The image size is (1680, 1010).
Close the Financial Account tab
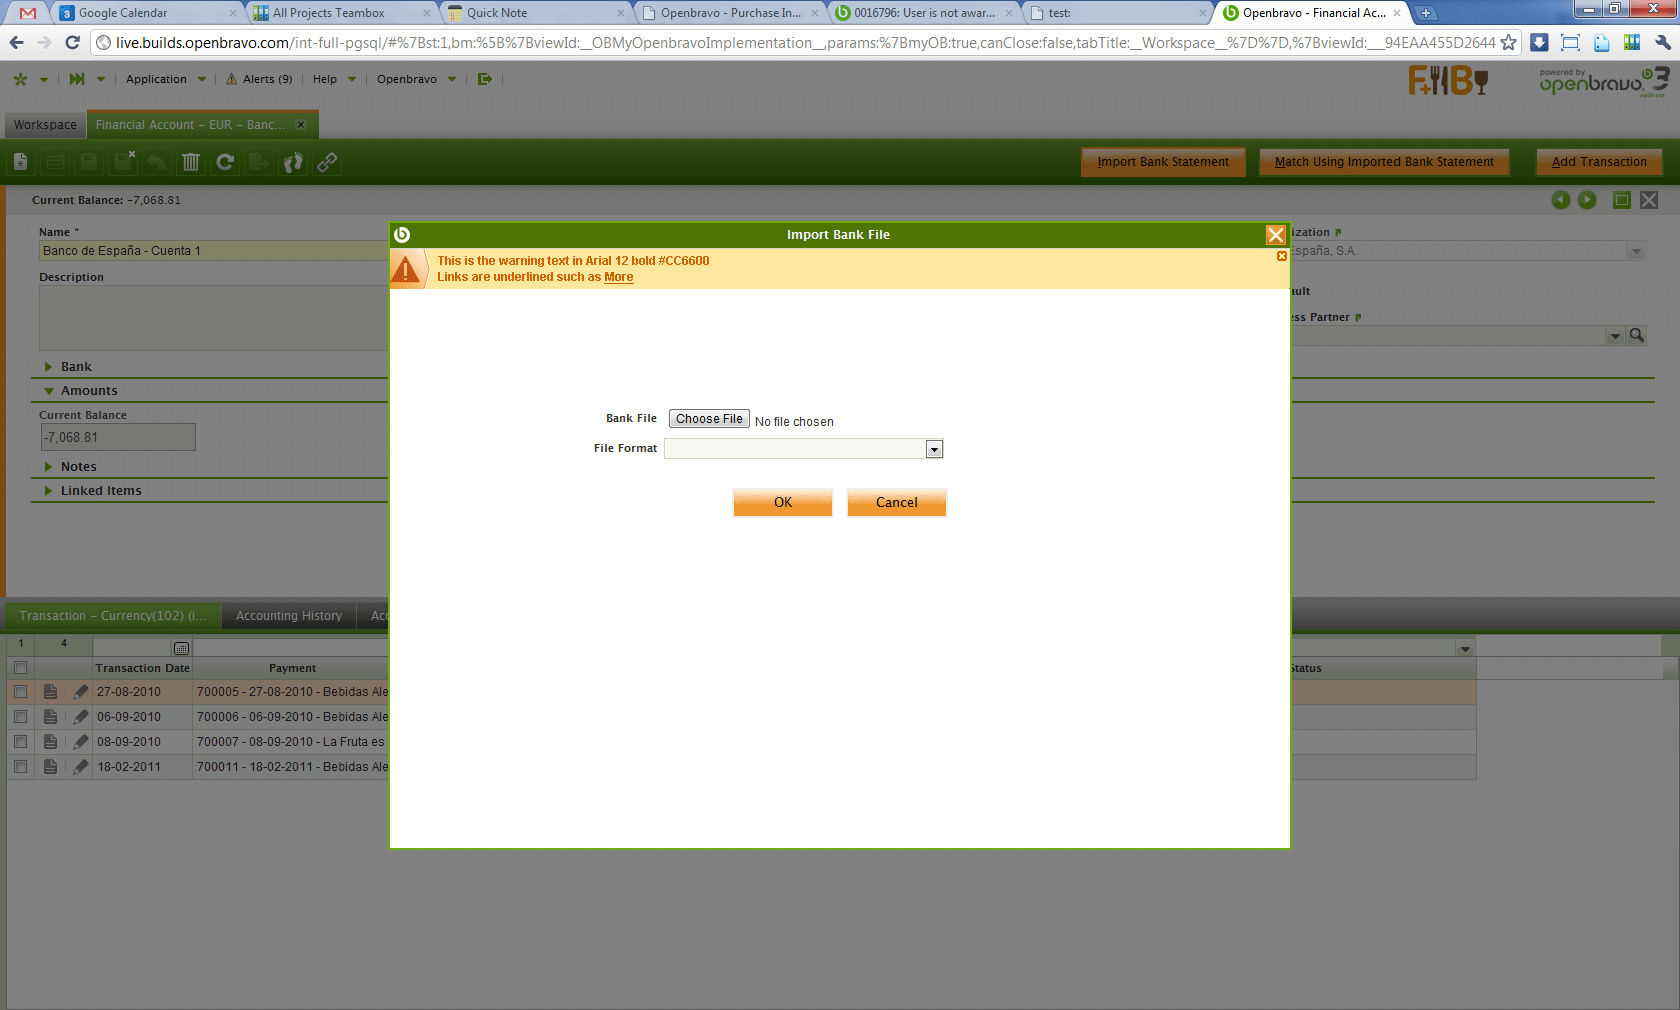[x=301, y=125]
